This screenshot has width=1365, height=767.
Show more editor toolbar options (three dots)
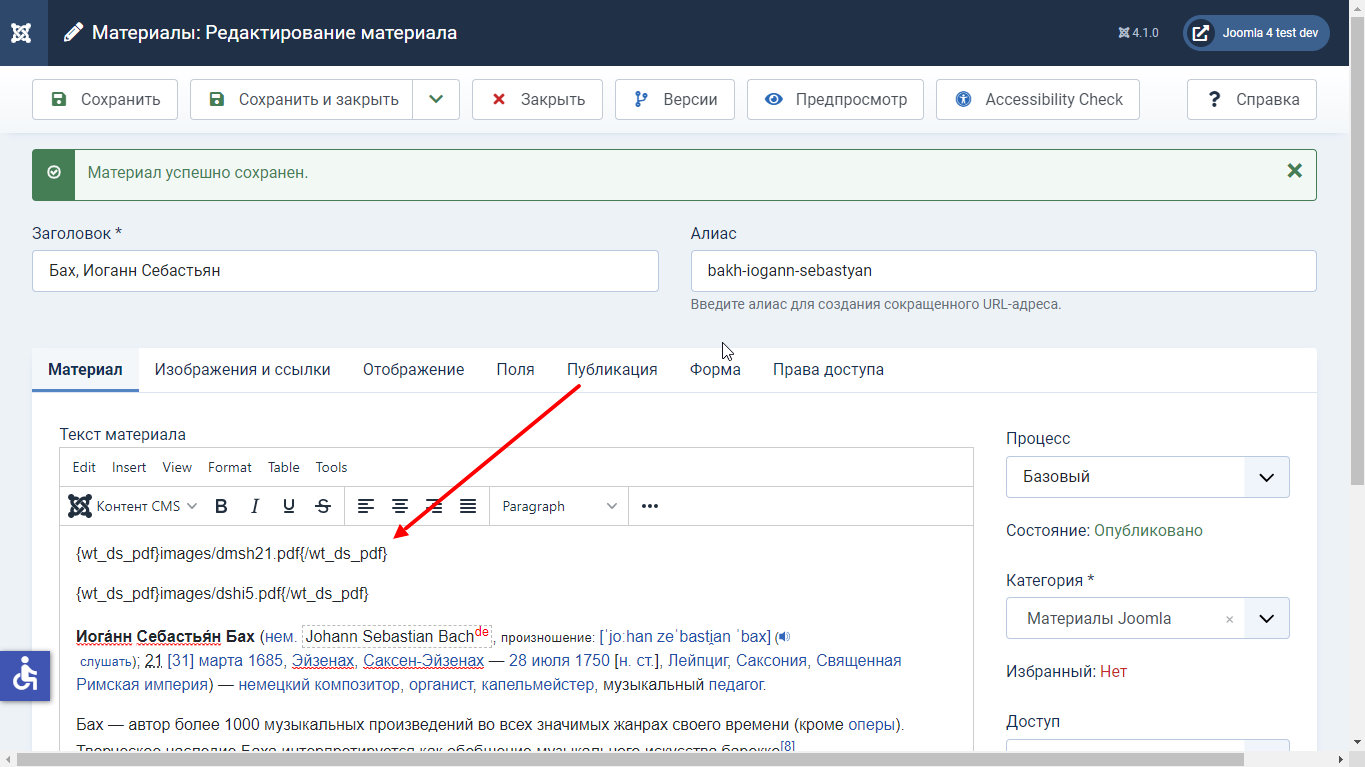650,507
